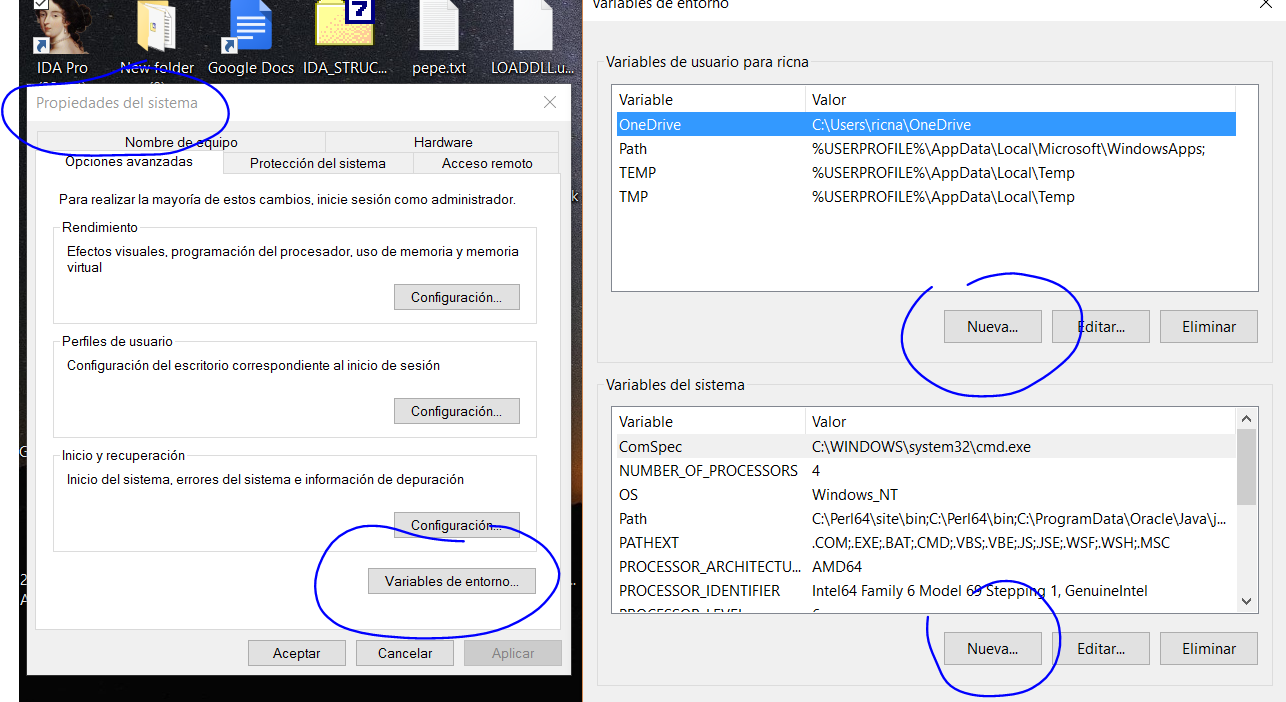1286x702 pixels.
Task: Toggle the selection checkbox on IDA Pro icon
Action: point(41,4)
